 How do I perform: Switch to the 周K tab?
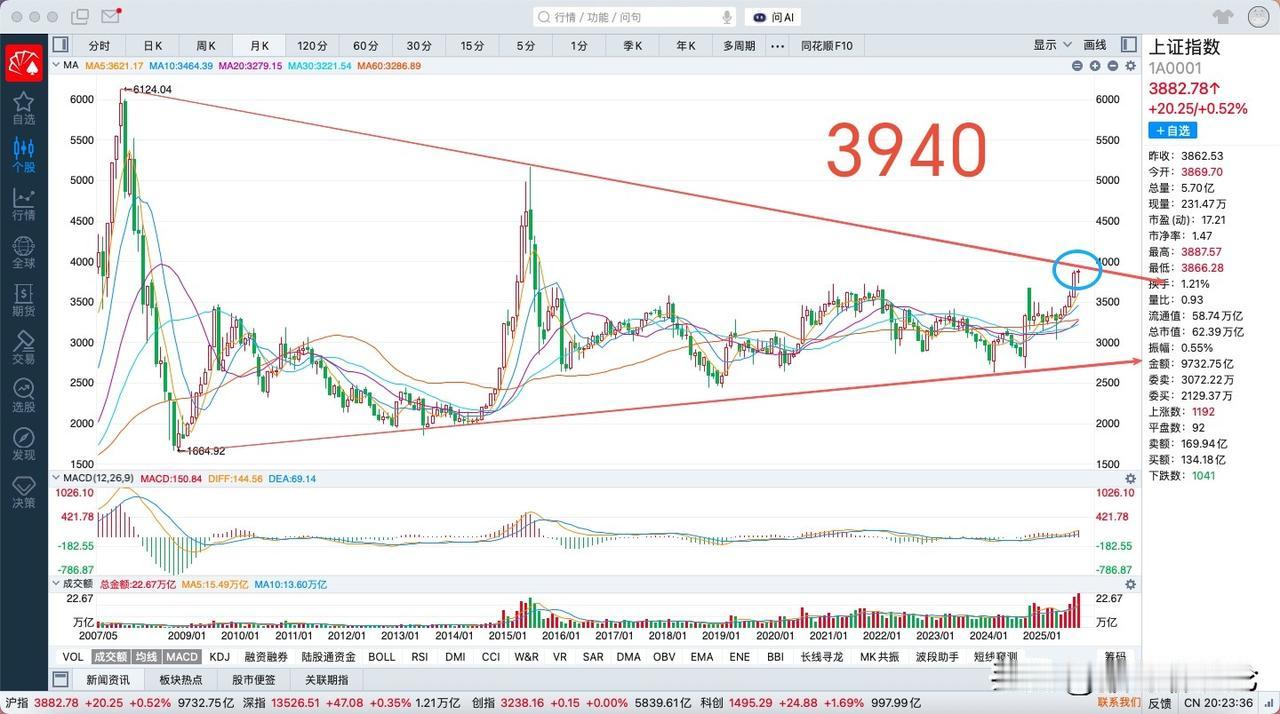point(206,46)
